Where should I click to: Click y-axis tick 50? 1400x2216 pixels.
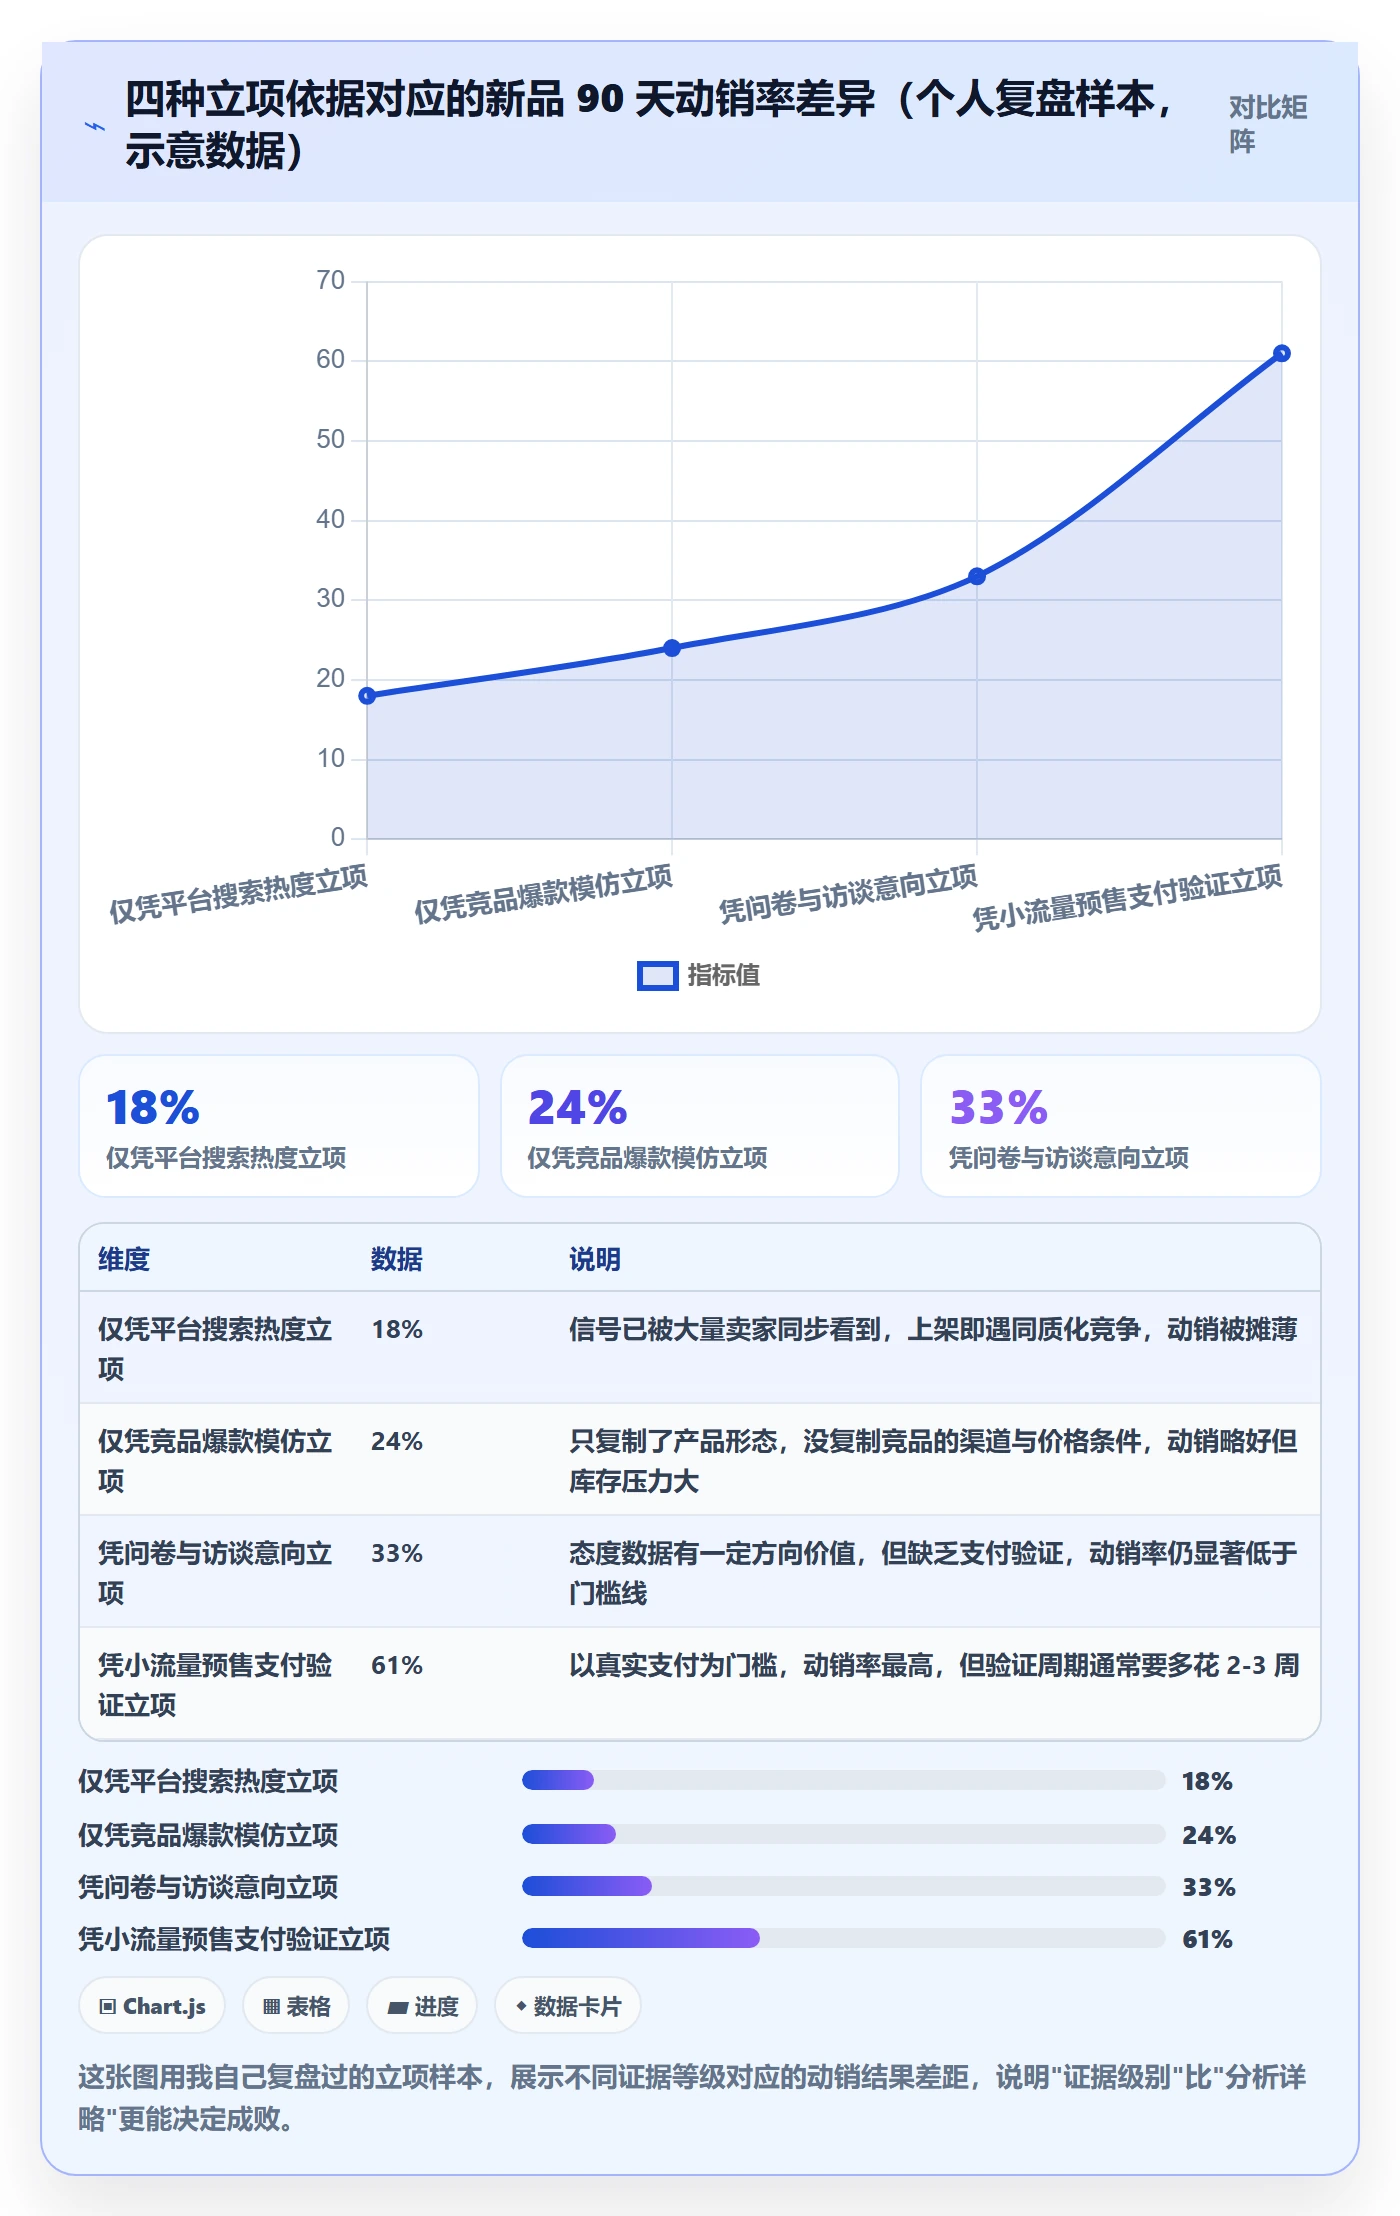click(330, 439)
